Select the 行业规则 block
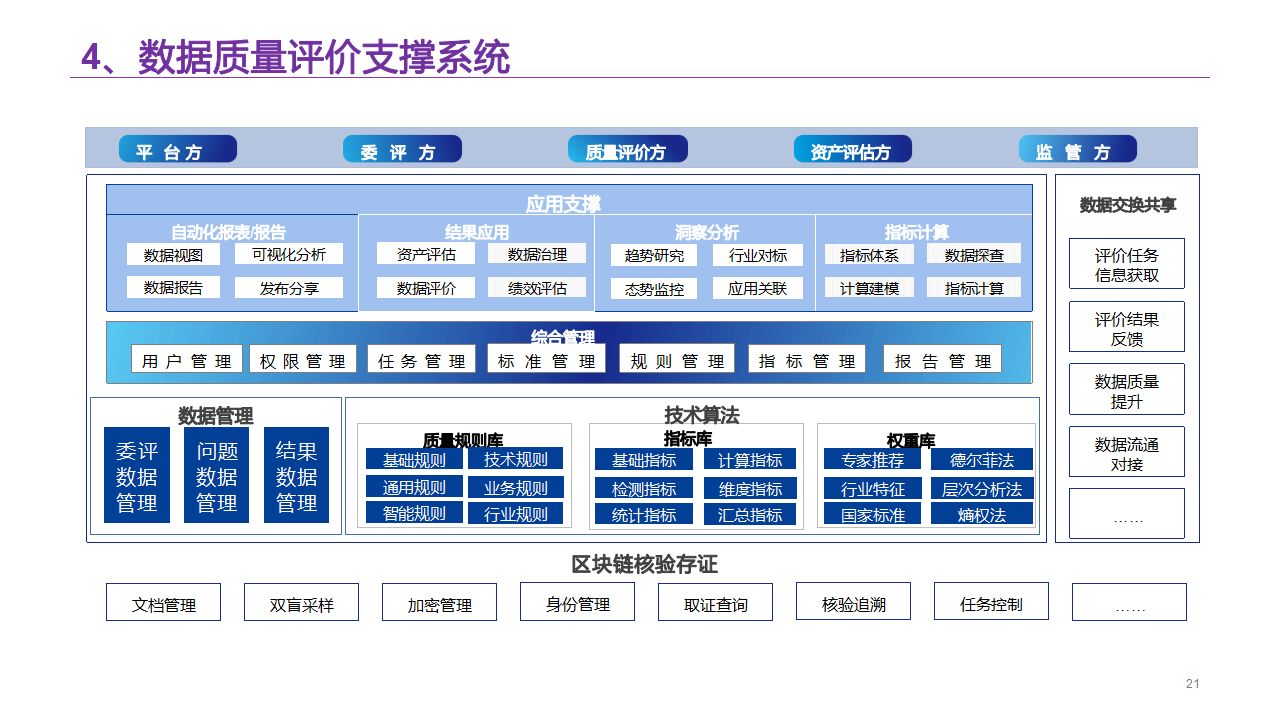Viewport: 1280px width, 720px height. 516,513
